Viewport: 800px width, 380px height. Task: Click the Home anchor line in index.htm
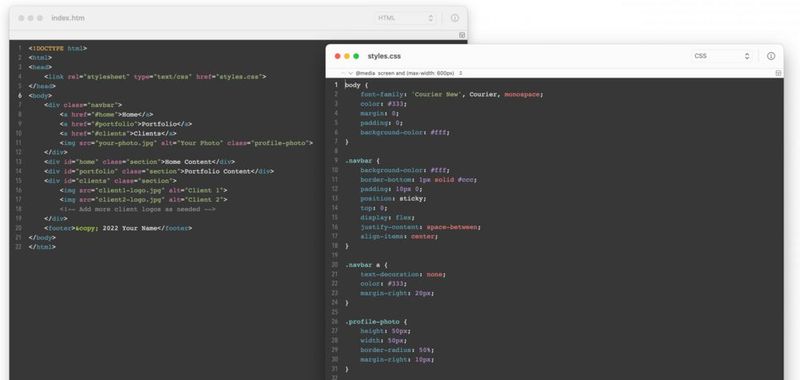pyautogui.click(x=106, y=115)
